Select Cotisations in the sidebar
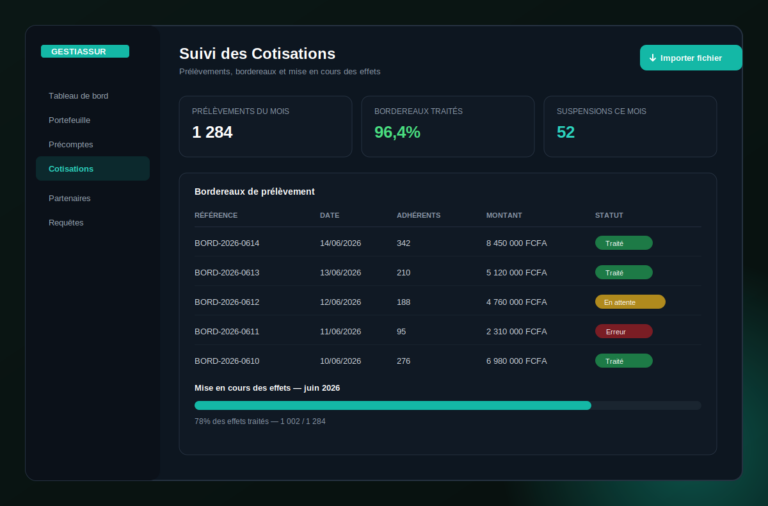Image resolution: width=768 pixels, height=506 pixels. point(93,169)
